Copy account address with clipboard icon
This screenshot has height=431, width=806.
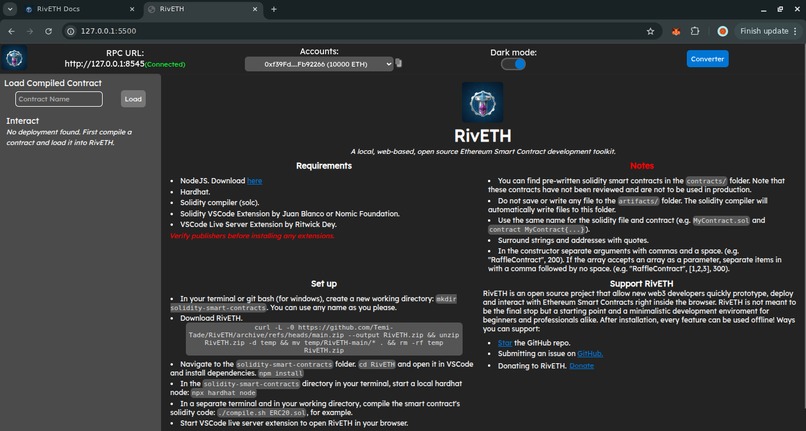398,63
